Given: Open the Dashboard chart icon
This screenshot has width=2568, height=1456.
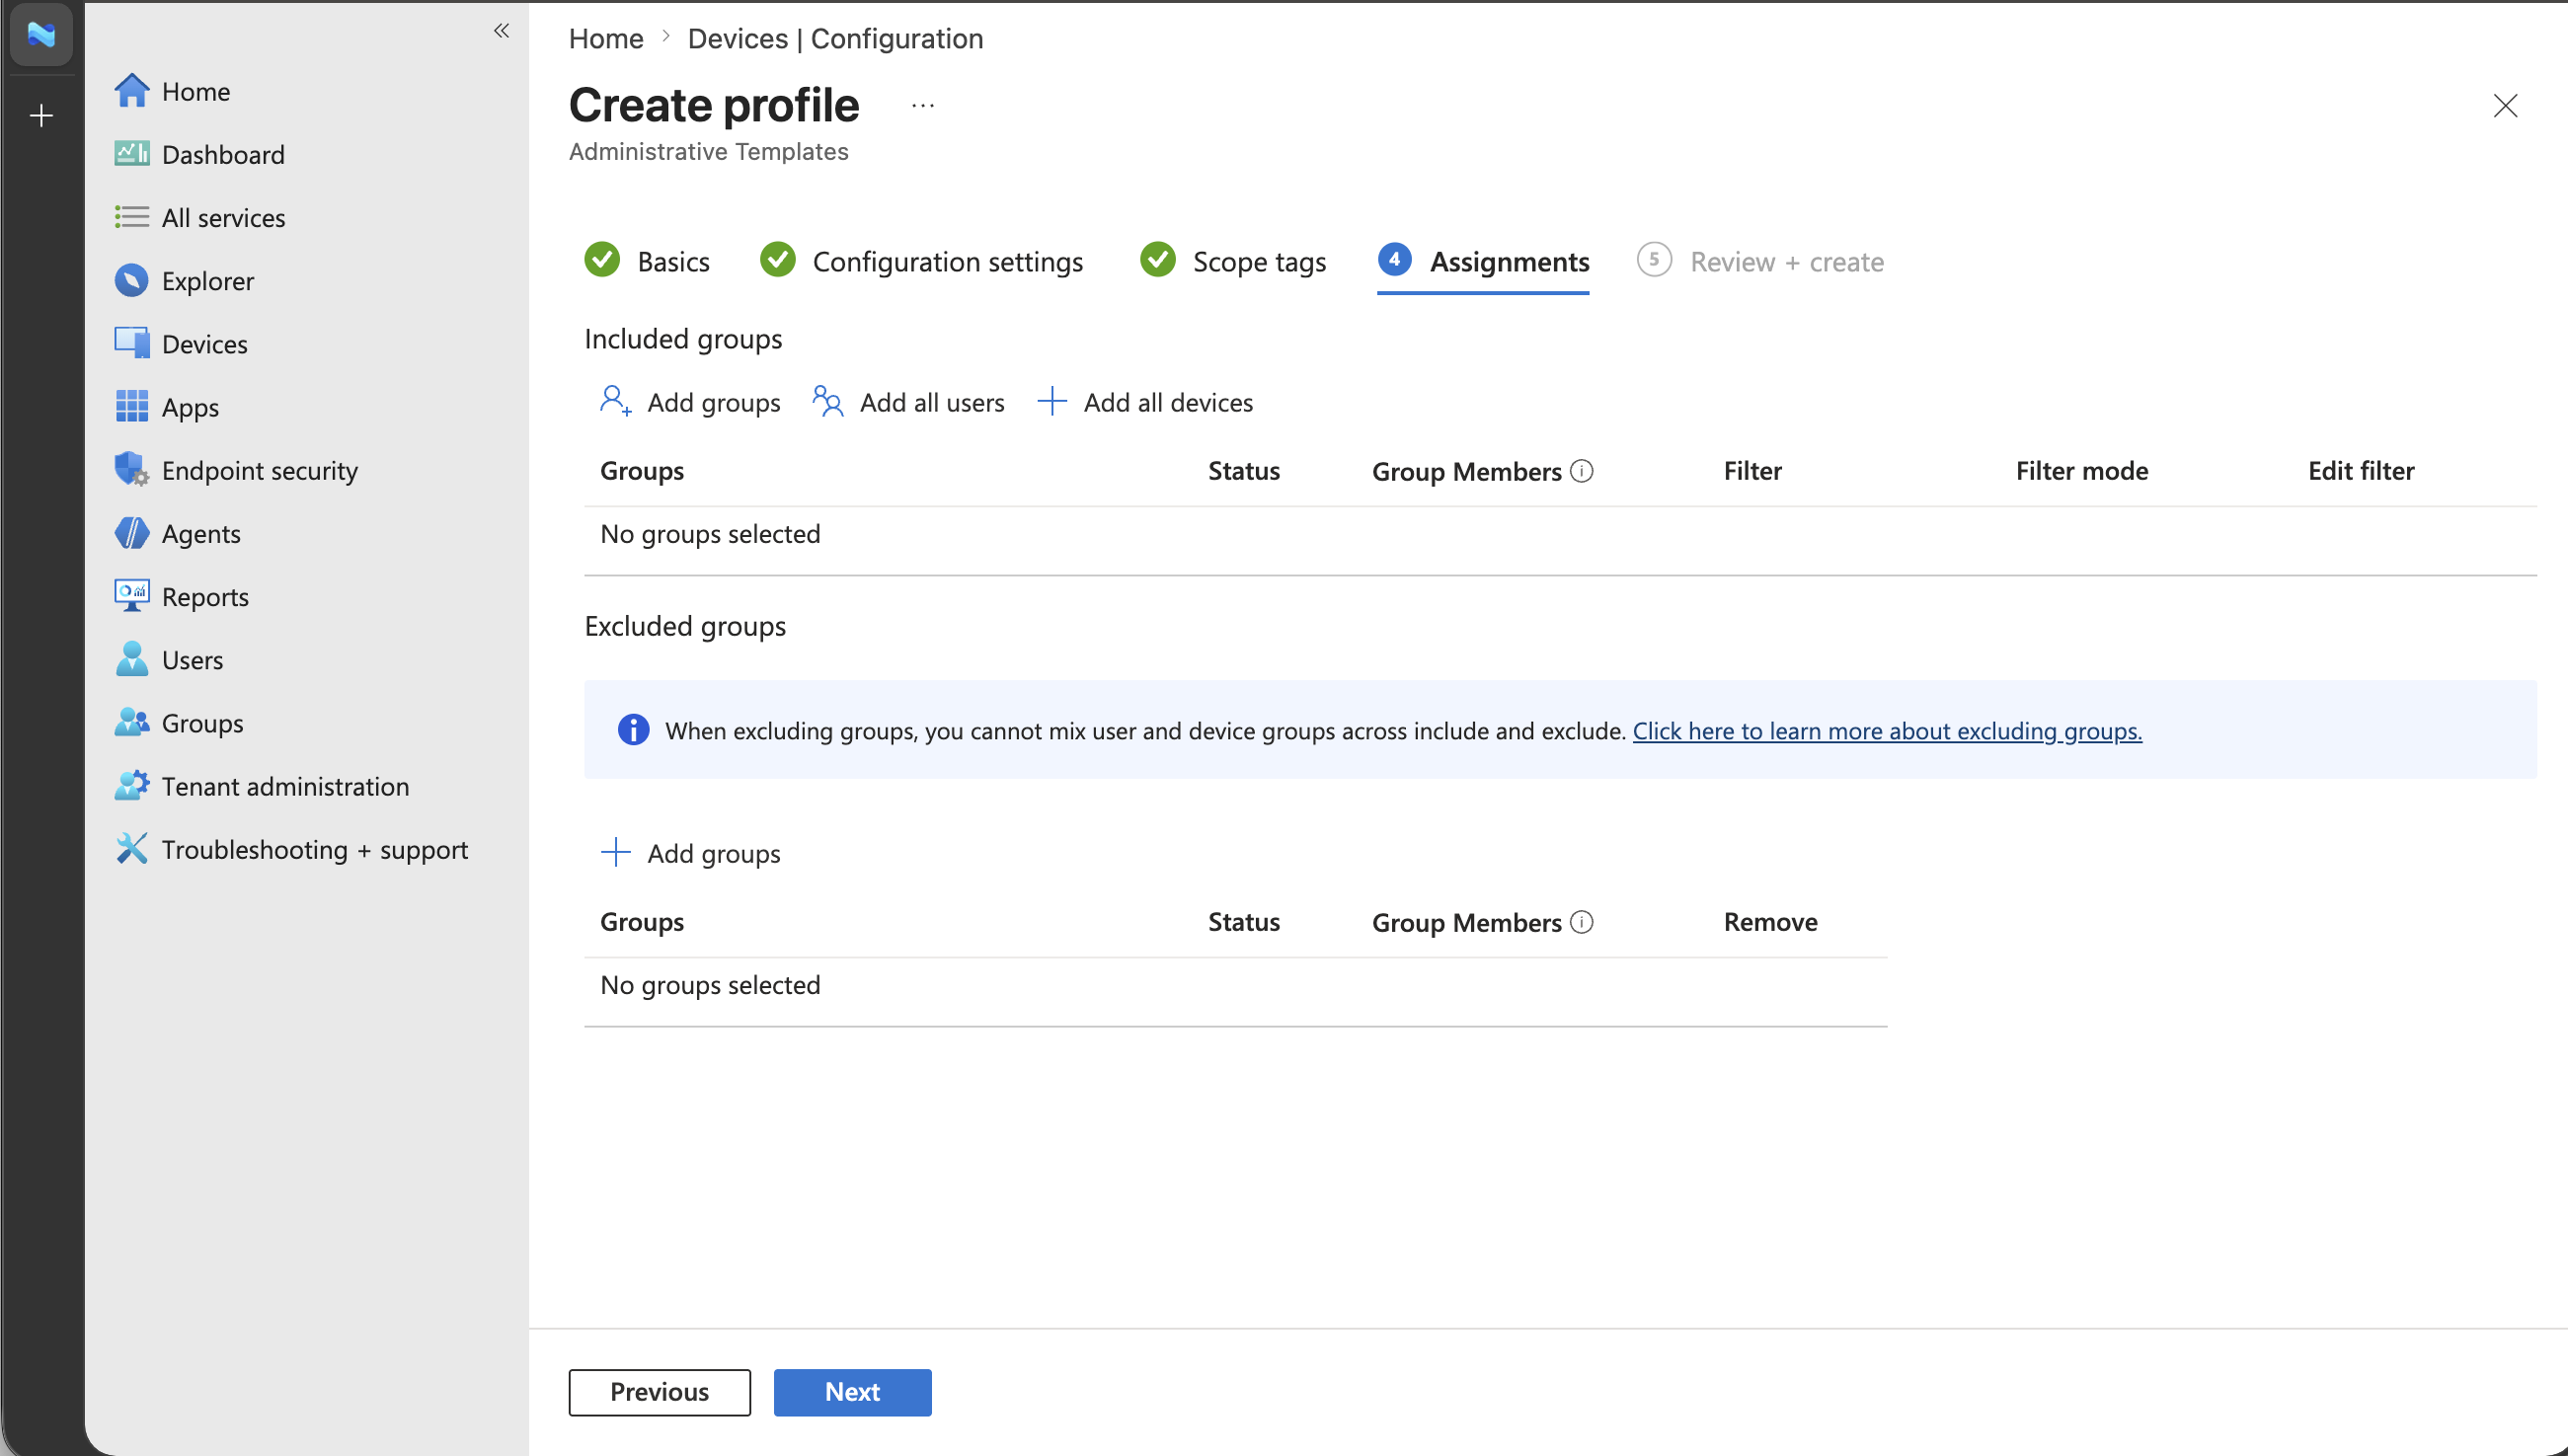Looking at the screenshot, I should pyautogui.click(x=131, y=154).
